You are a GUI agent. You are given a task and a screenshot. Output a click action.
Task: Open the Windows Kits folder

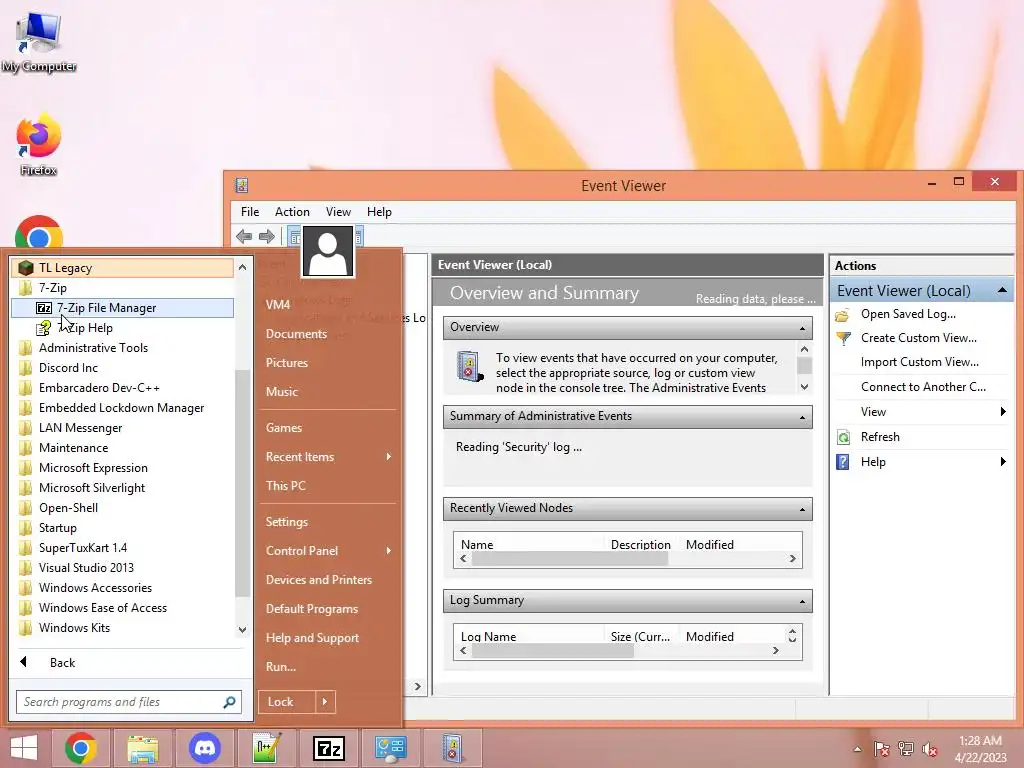(122, 628)
